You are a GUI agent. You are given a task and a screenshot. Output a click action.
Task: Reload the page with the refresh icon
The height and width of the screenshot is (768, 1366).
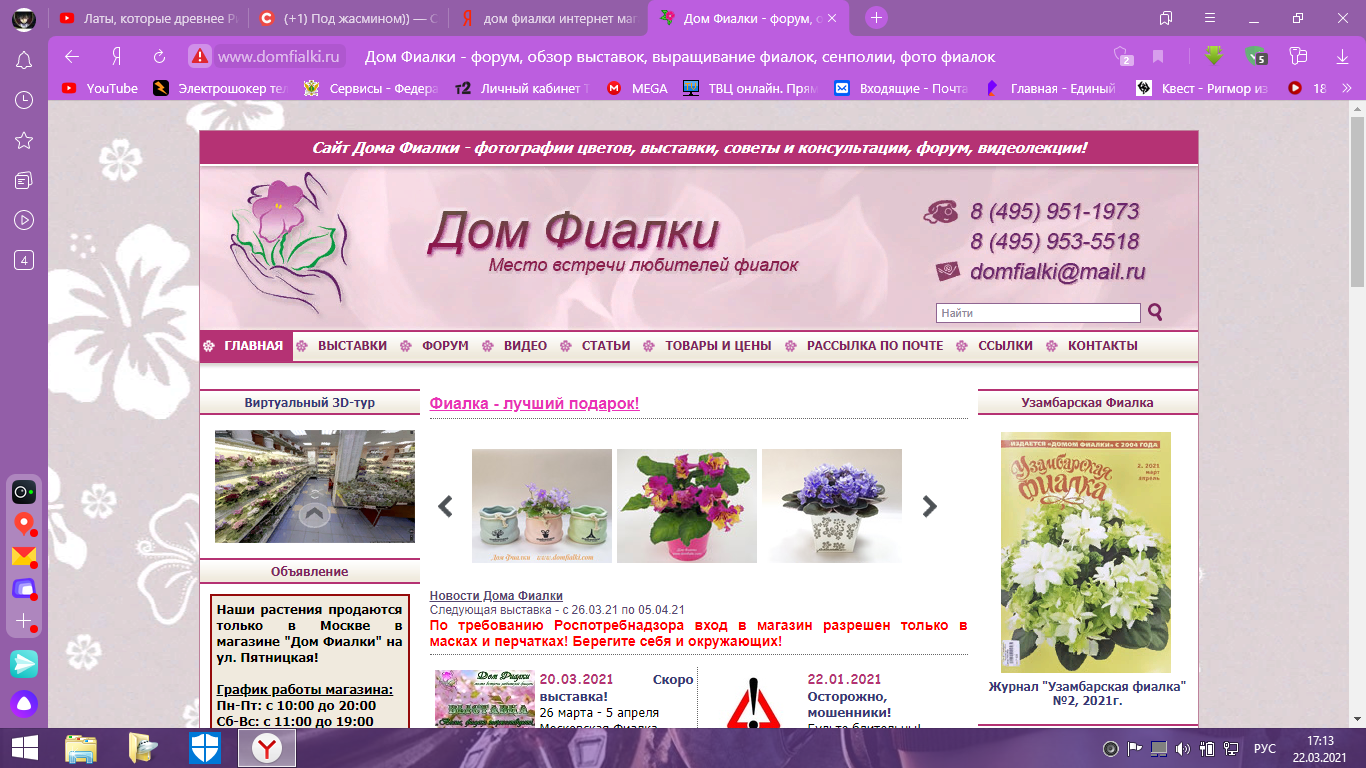point(159,56)
